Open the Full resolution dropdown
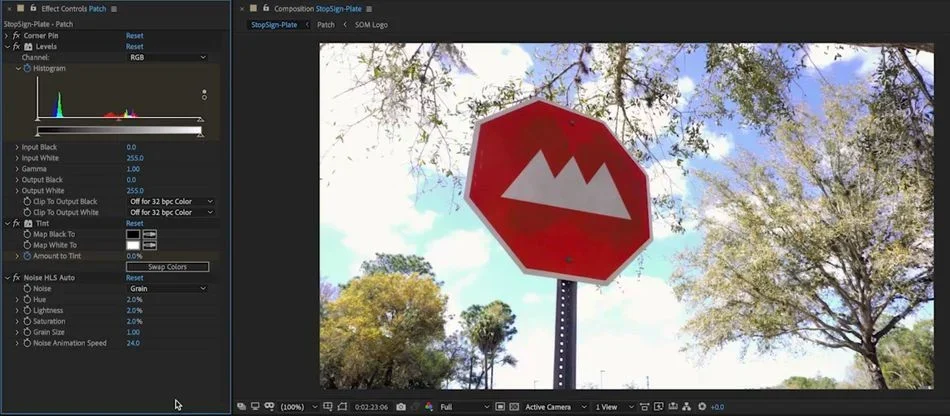Image resolution: width=950 pixels, height=416 pixels. click(x=464, y=407)
